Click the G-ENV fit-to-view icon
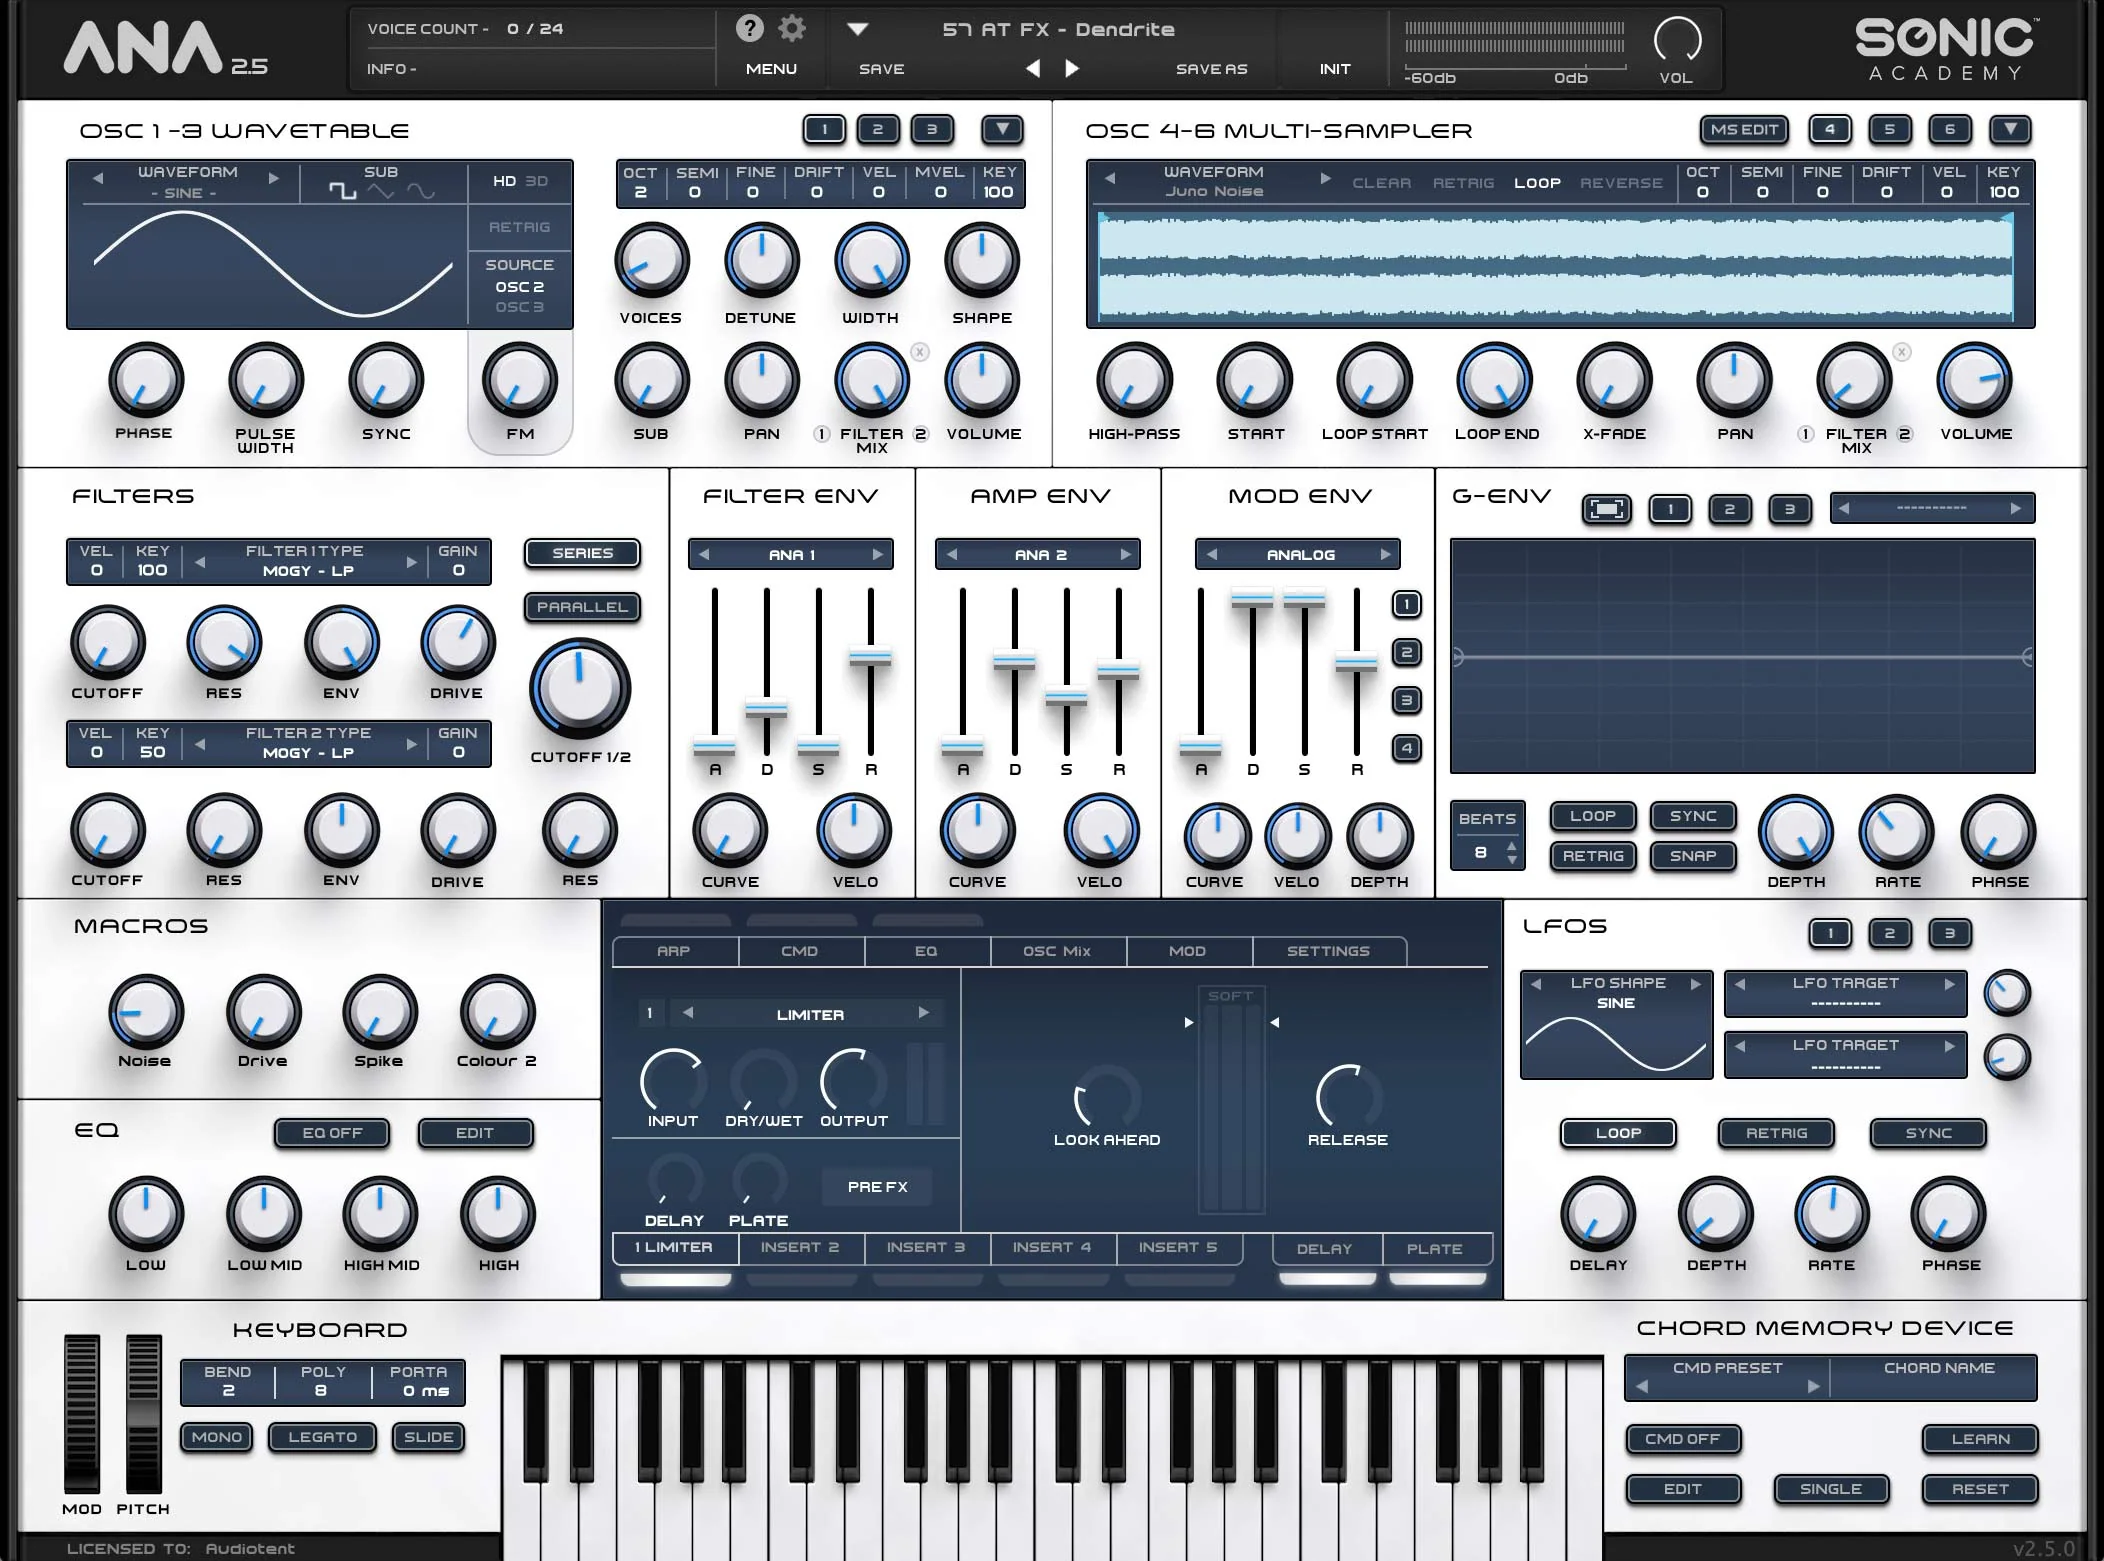The height and width of the screenshot is (1561, 2104). pyautogui.click(x=1606, y=509)
